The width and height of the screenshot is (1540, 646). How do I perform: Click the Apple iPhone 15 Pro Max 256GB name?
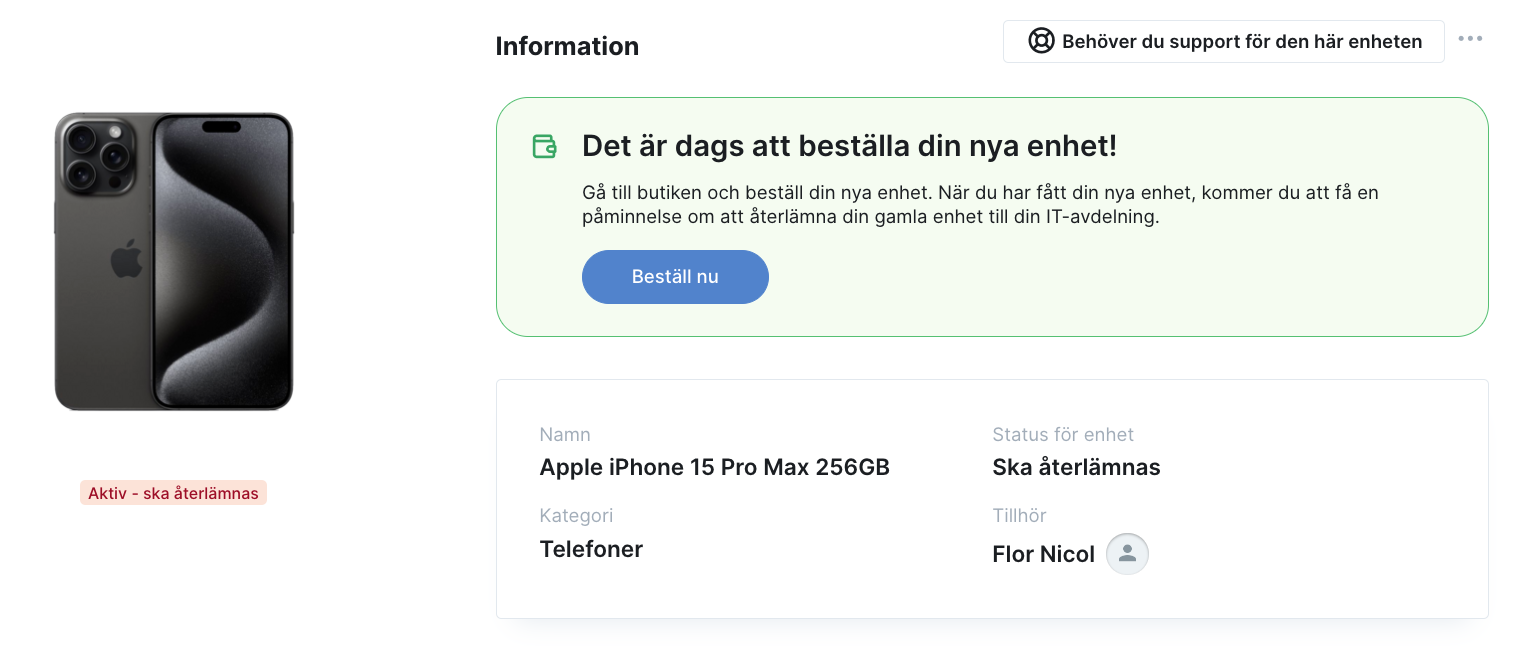click(715, 467)
